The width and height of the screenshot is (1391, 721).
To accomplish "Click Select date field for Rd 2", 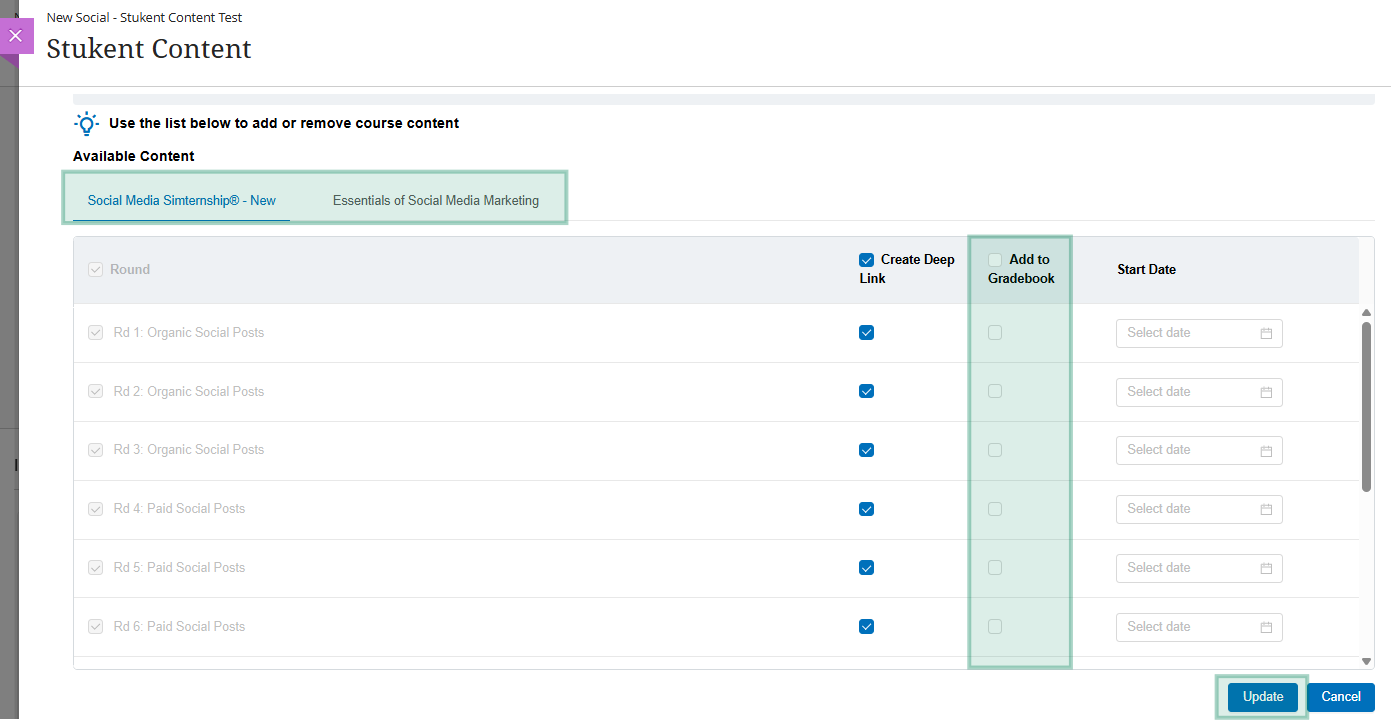I will click(1199, 392).
